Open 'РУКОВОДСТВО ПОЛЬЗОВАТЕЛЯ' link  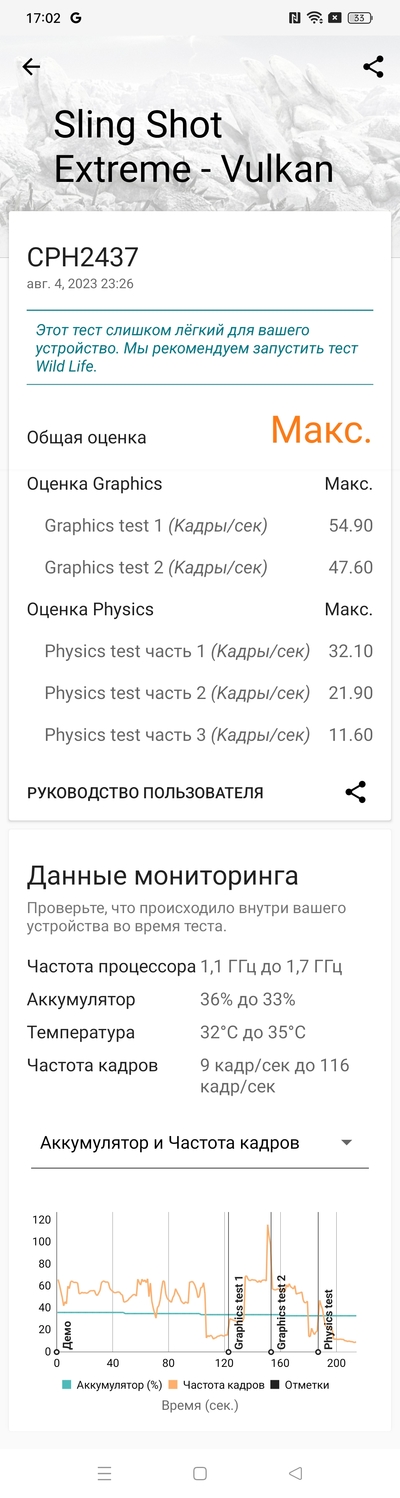click(x=145, y=793)
